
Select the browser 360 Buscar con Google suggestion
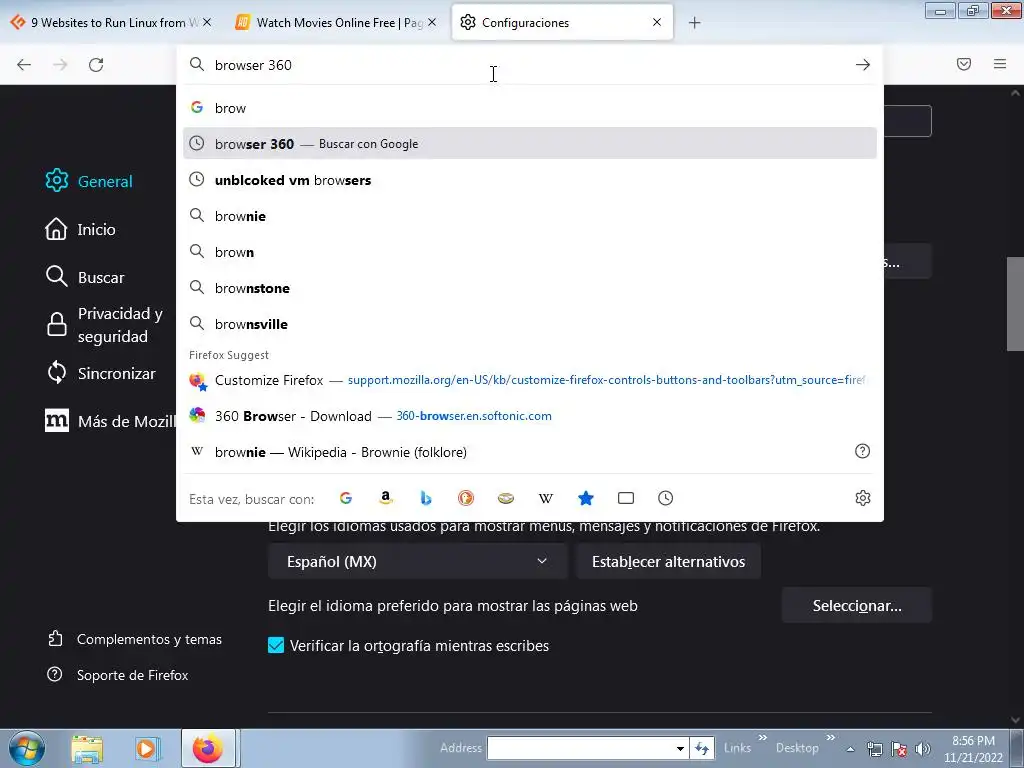pos(530,144)
